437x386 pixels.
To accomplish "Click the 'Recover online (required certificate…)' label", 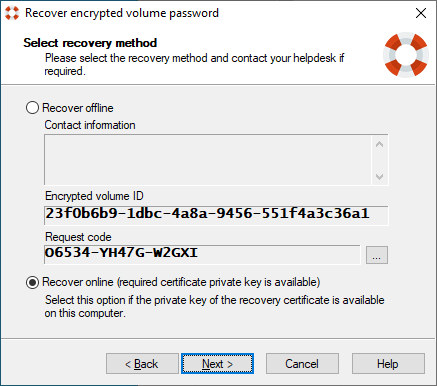I will [181, 282].
